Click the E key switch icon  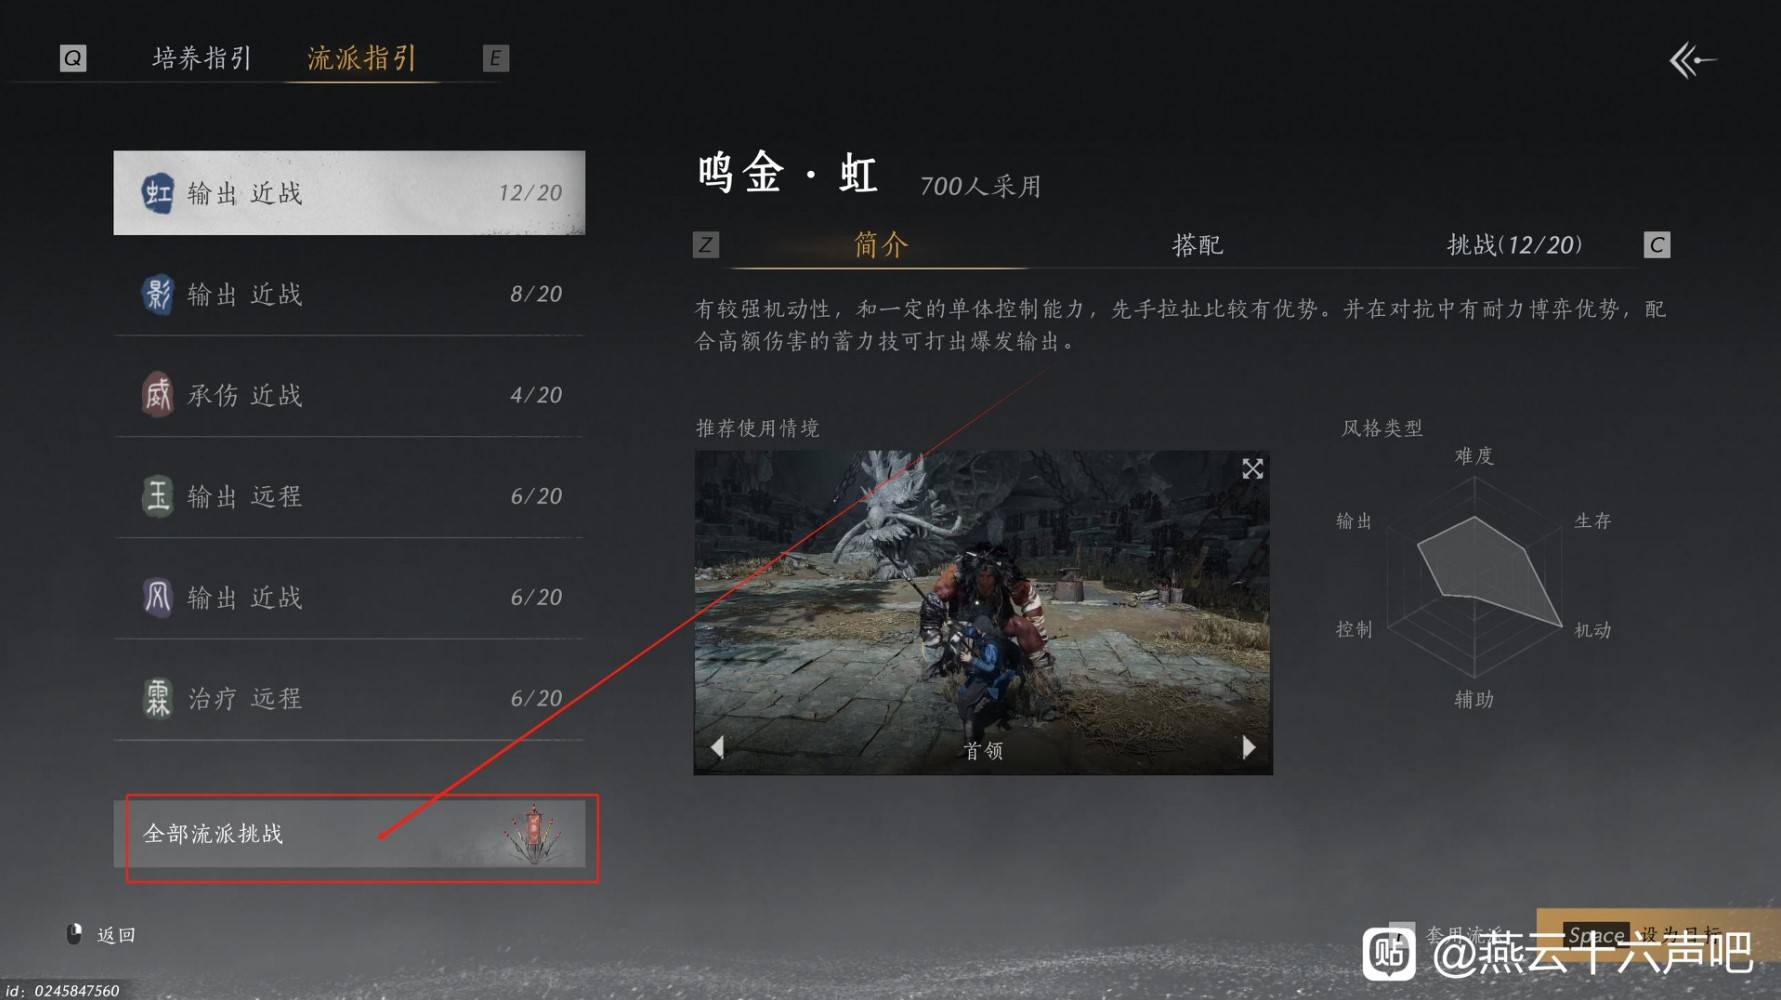click(x=495, y=58)
